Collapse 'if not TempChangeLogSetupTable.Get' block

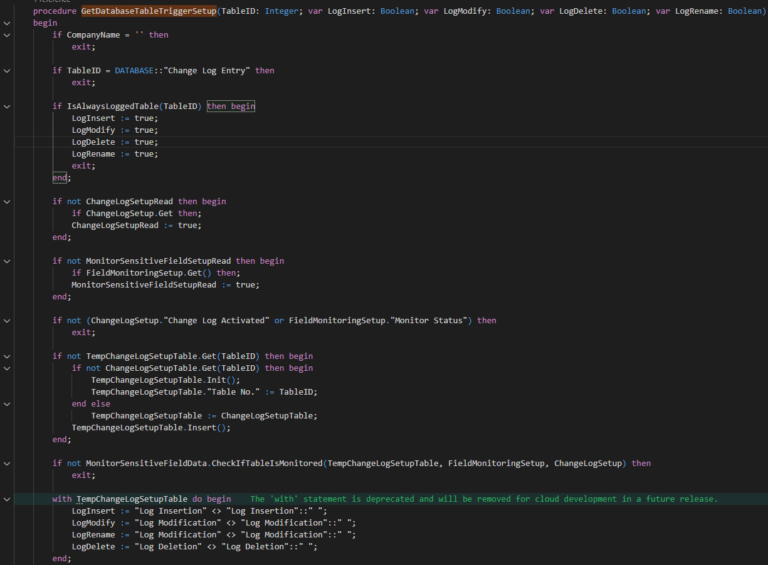8,356
